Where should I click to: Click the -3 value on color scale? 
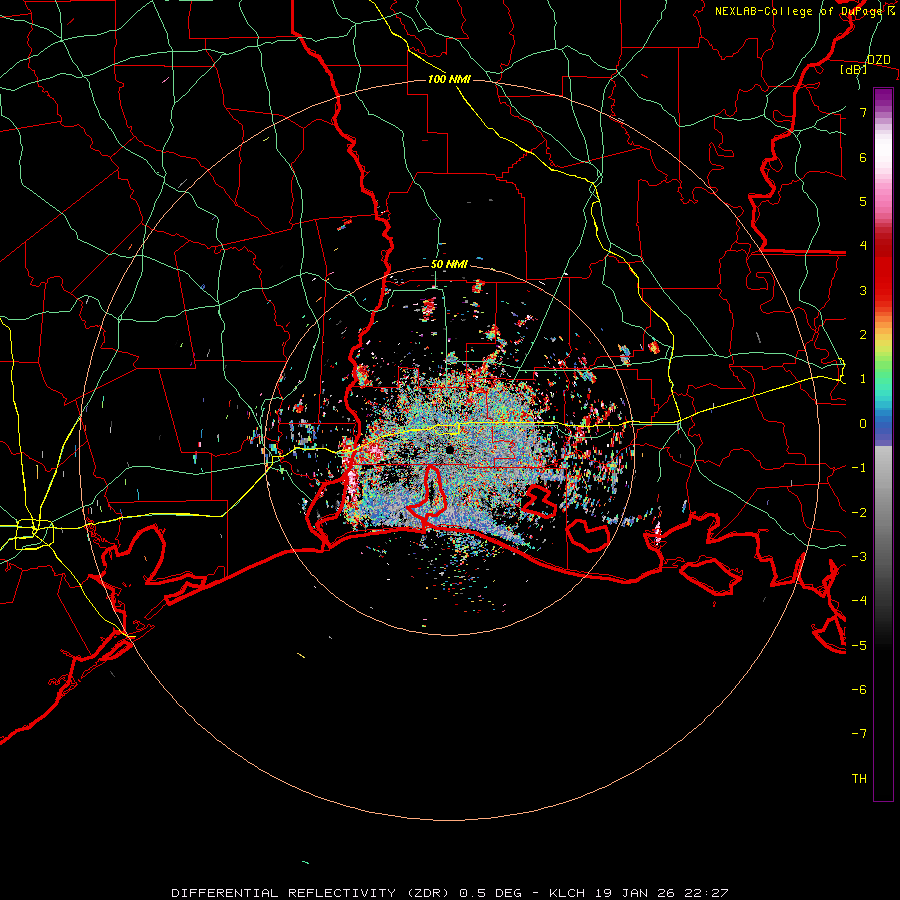pos(859,557)
